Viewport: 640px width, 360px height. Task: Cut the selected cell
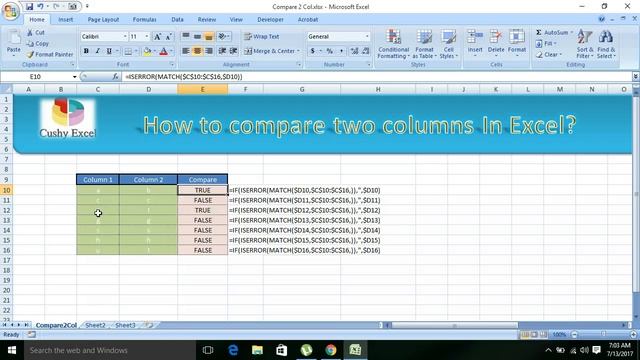coord(36,33)
